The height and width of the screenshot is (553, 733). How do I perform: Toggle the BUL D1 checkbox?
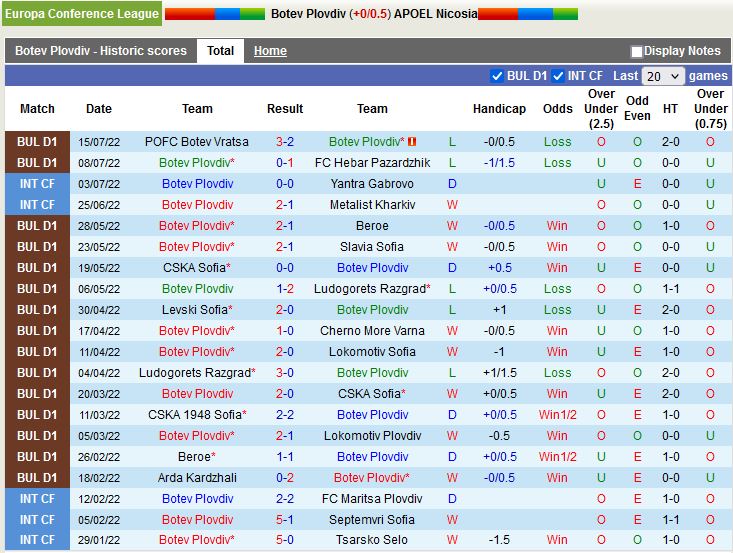coord(497,76)
